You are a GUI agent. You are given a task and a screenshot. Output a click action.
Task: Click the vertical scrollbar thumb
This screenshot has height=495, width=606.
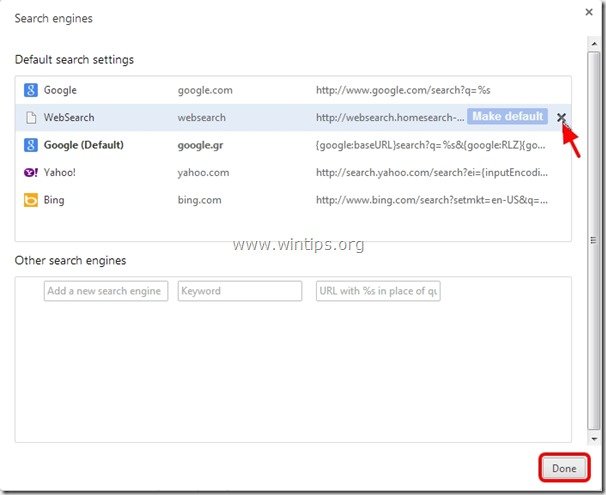594,240
